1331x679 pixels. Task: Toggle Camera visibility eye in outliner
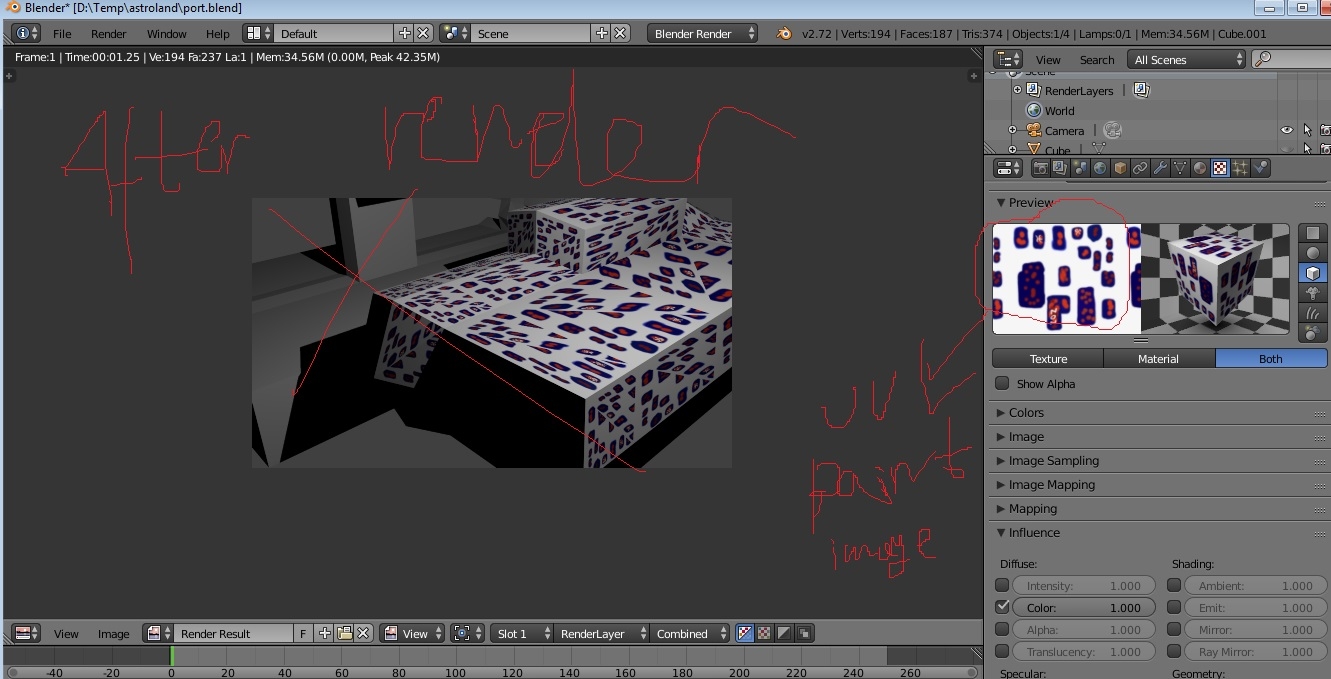pyautogui.click(x=1287, y=131)
